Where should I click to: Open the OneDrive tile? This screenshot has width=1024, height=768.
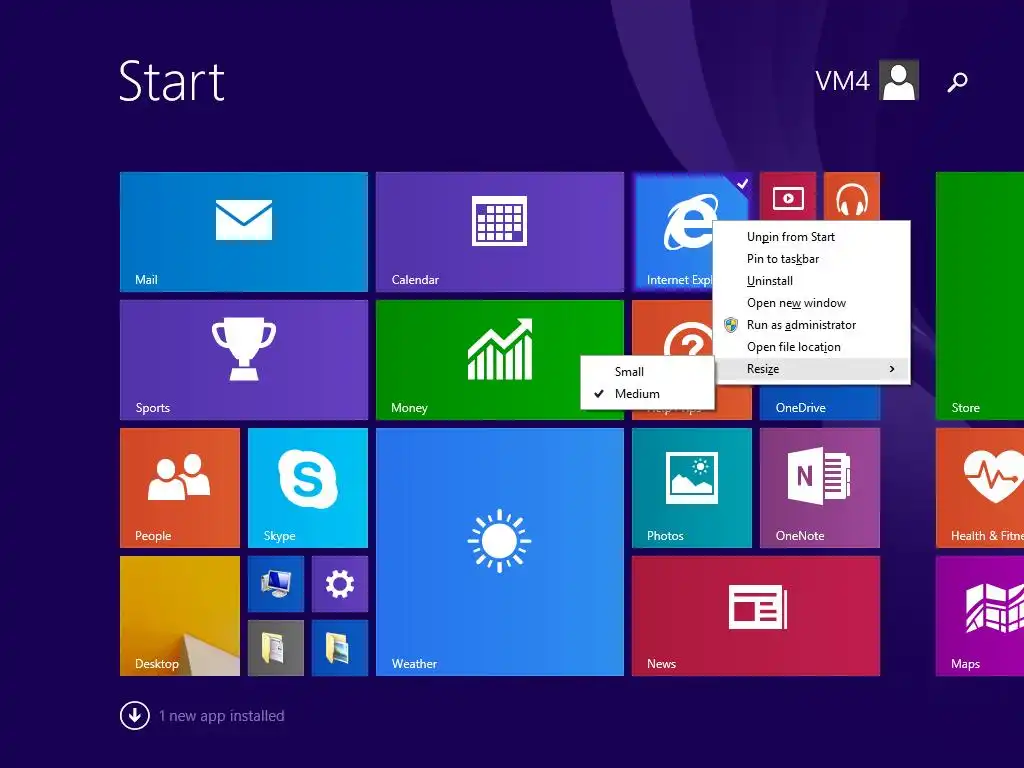[820, 403]
